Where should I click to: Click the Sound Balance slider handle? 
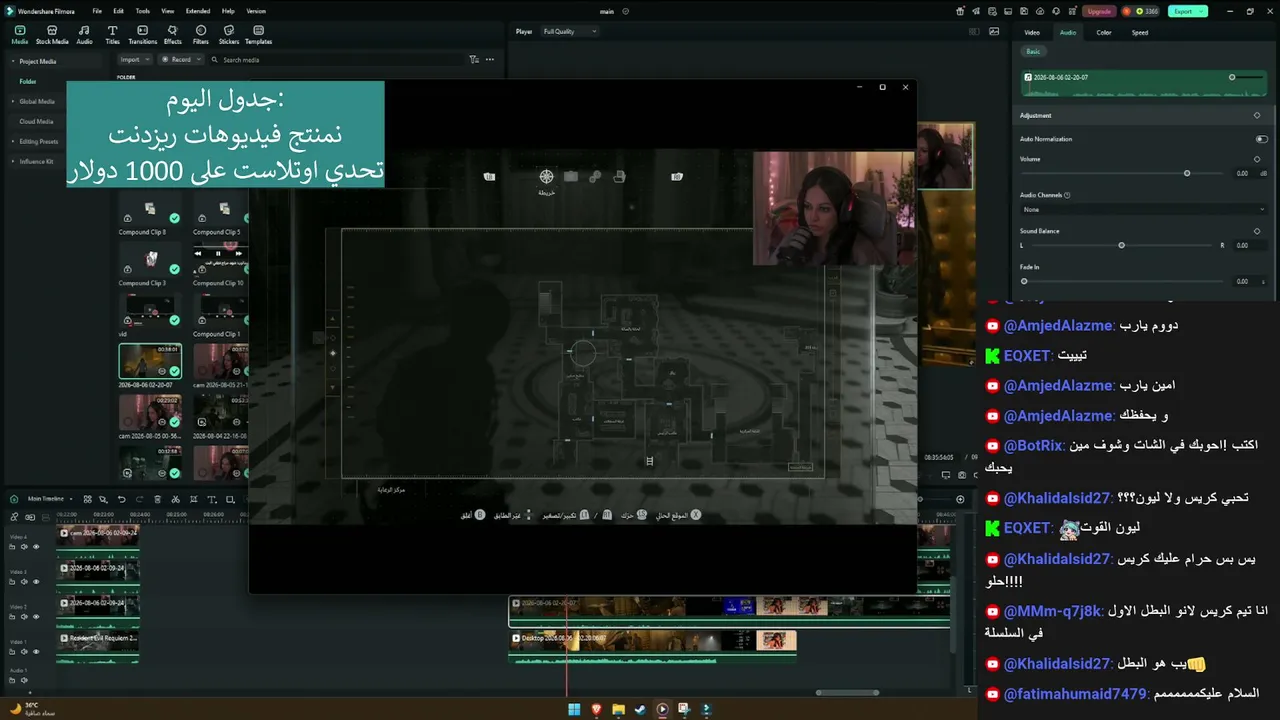click(x=1121, y=245)
